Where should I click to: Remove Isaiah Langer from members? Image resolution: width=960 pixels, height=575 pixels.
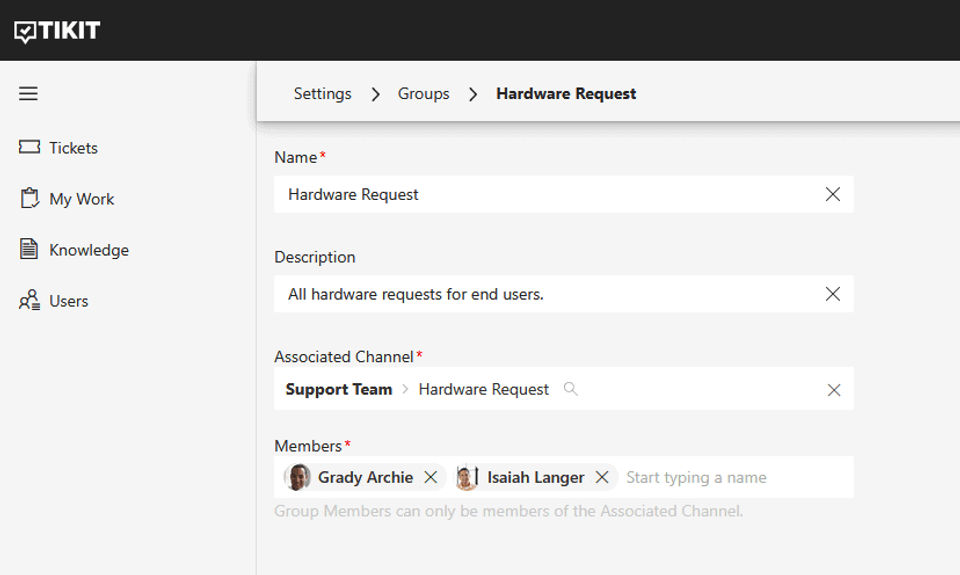click(602, 477)
